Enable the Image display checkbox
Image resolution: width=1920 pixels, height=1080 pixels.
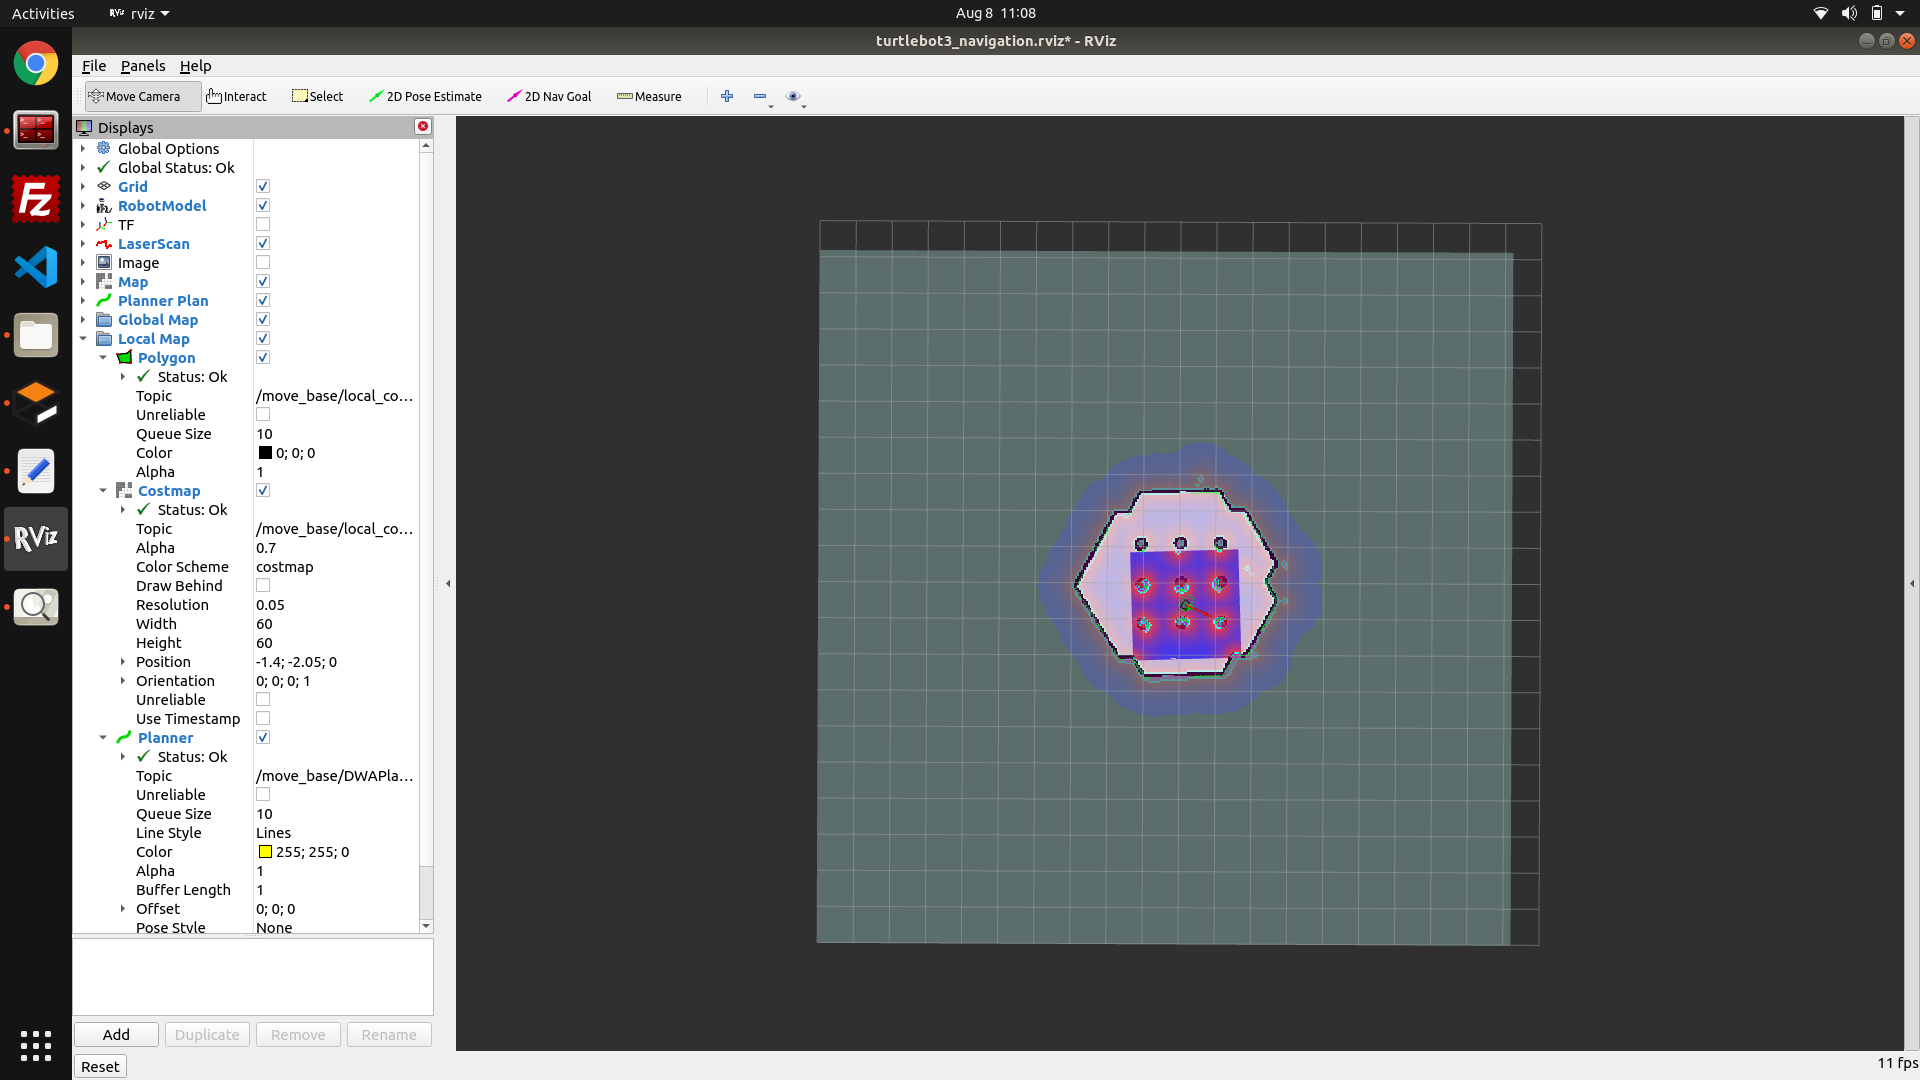[x=263, y=262]
